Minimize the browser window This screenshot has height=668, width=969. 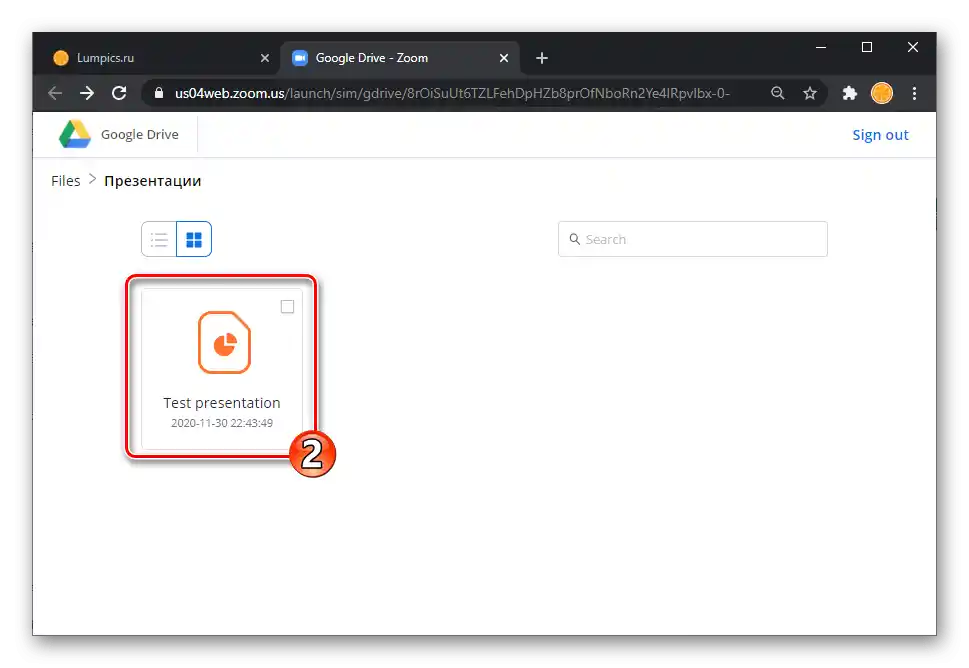[x=821, y=48]
